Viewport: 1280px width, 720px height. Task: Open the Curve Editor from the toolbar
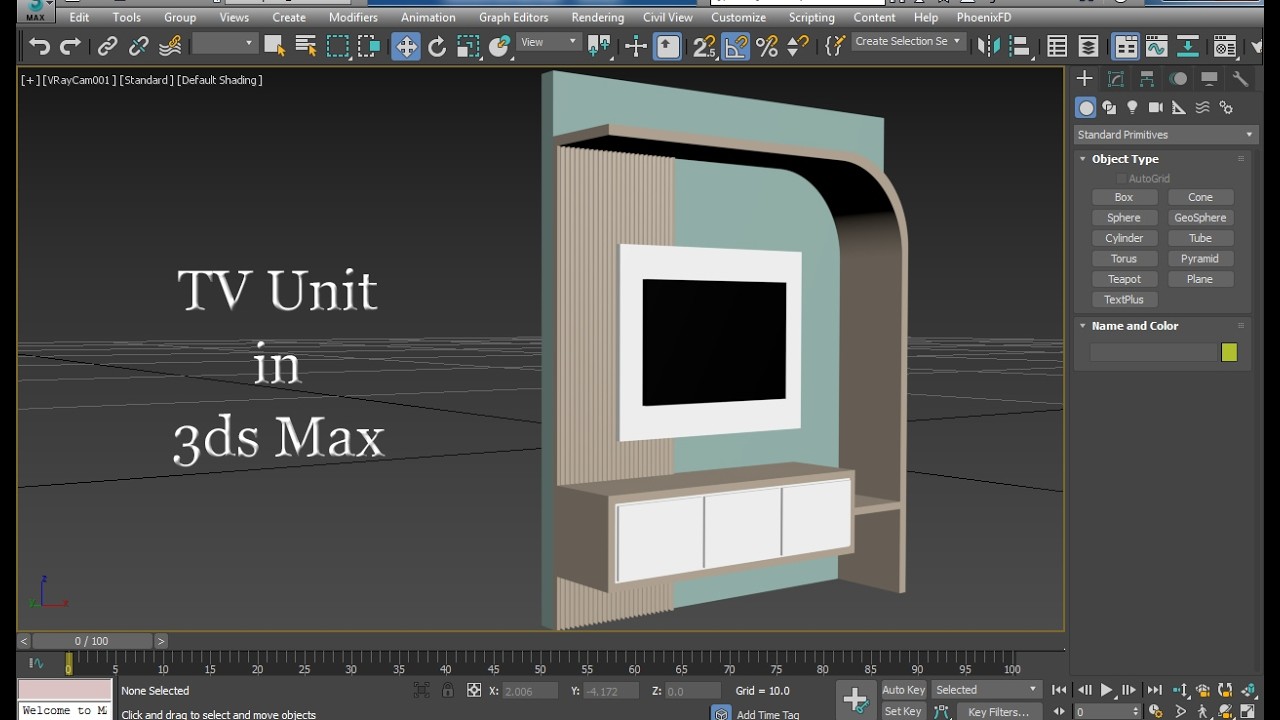[1157, 46]
